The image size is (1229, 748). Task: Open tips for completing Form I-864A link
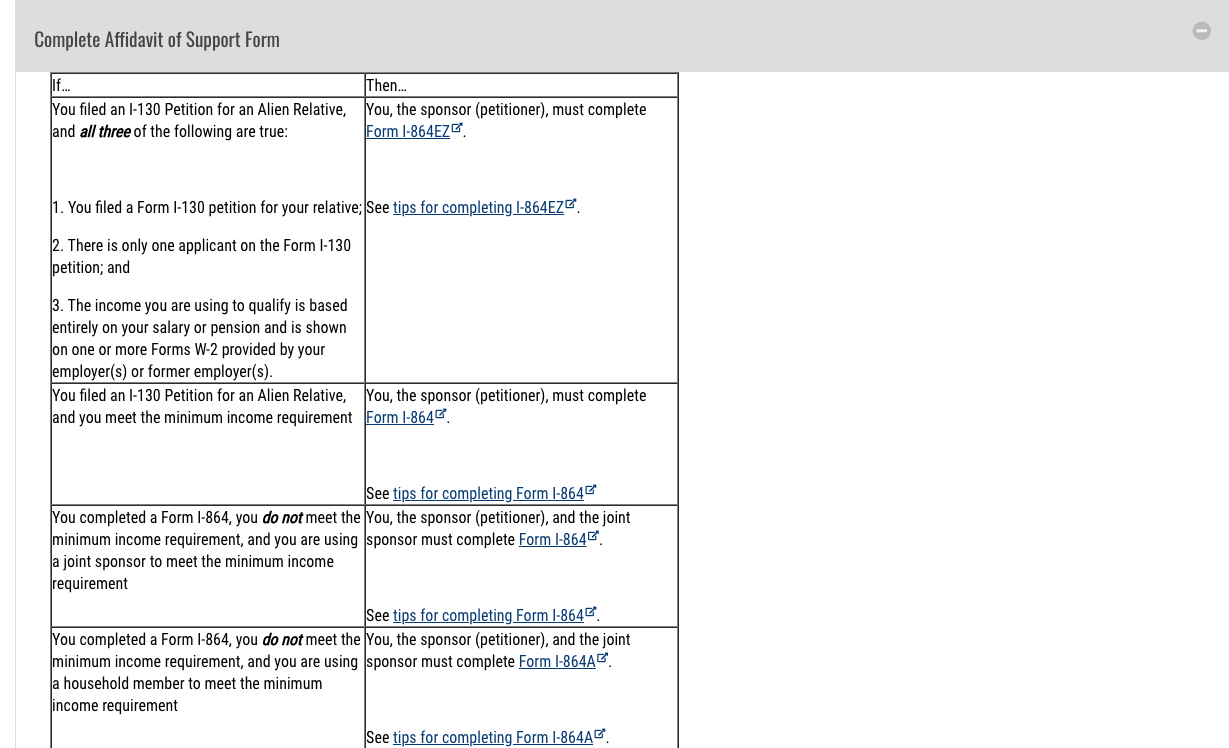[x=492, y=737]
